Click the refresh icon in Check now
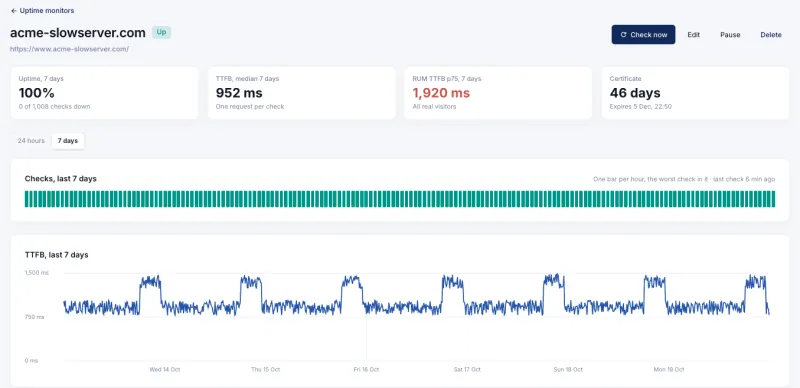The image size is (800, 388). (x=623, y=35)
